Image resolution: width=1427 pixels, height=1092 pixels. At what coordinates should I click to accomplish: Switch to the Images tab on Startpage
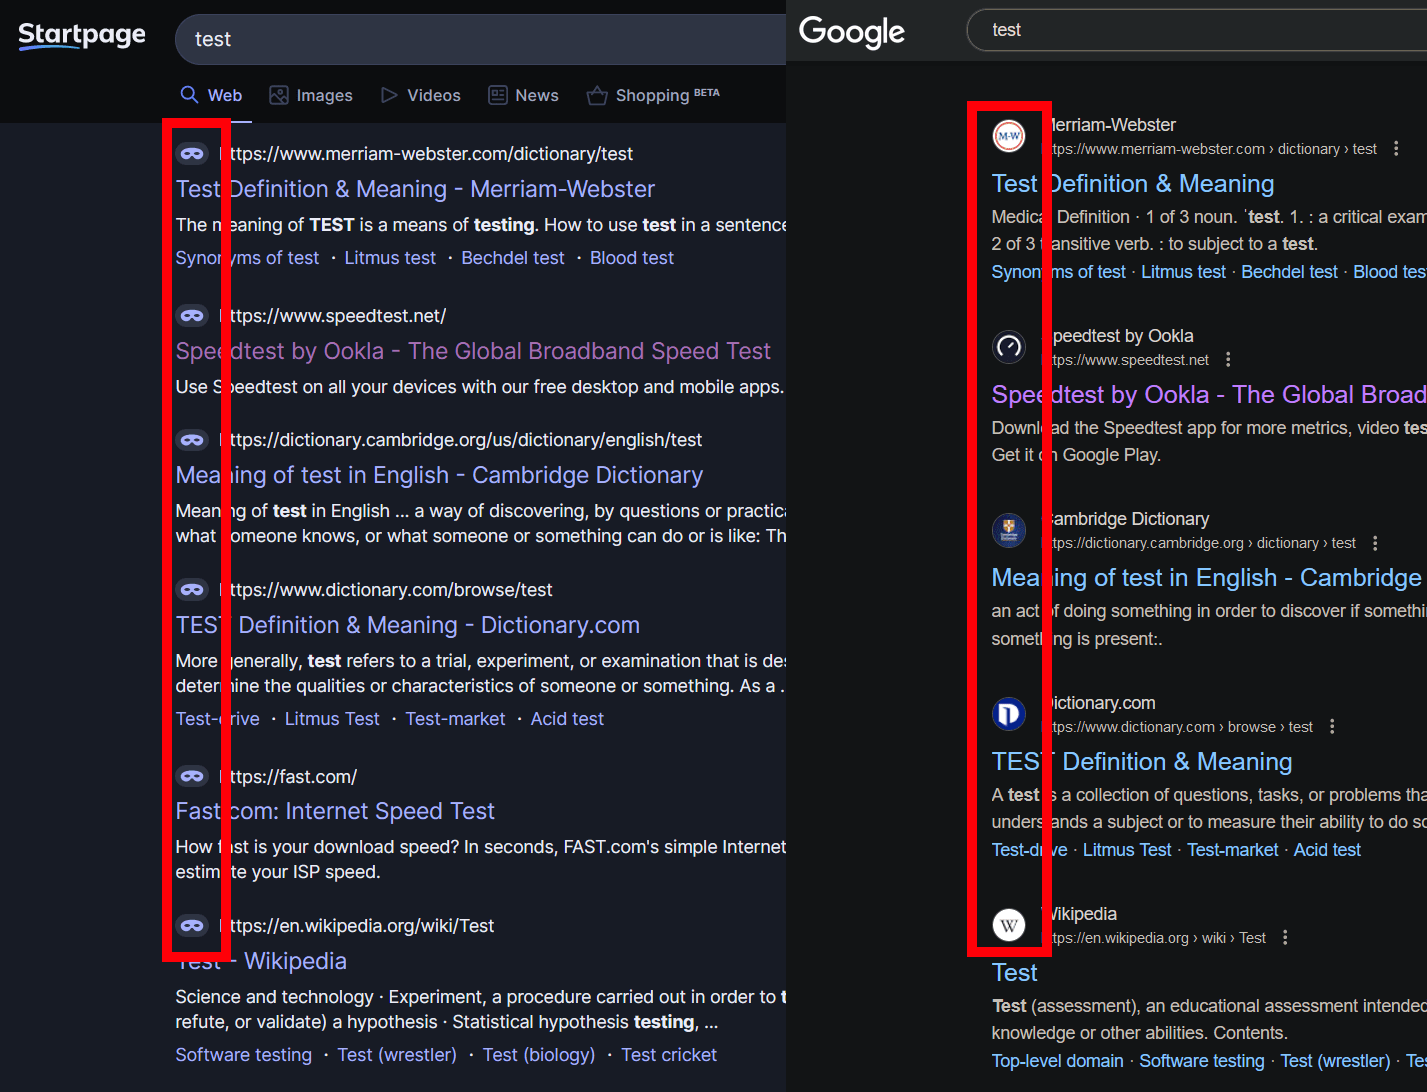(311, 95)
